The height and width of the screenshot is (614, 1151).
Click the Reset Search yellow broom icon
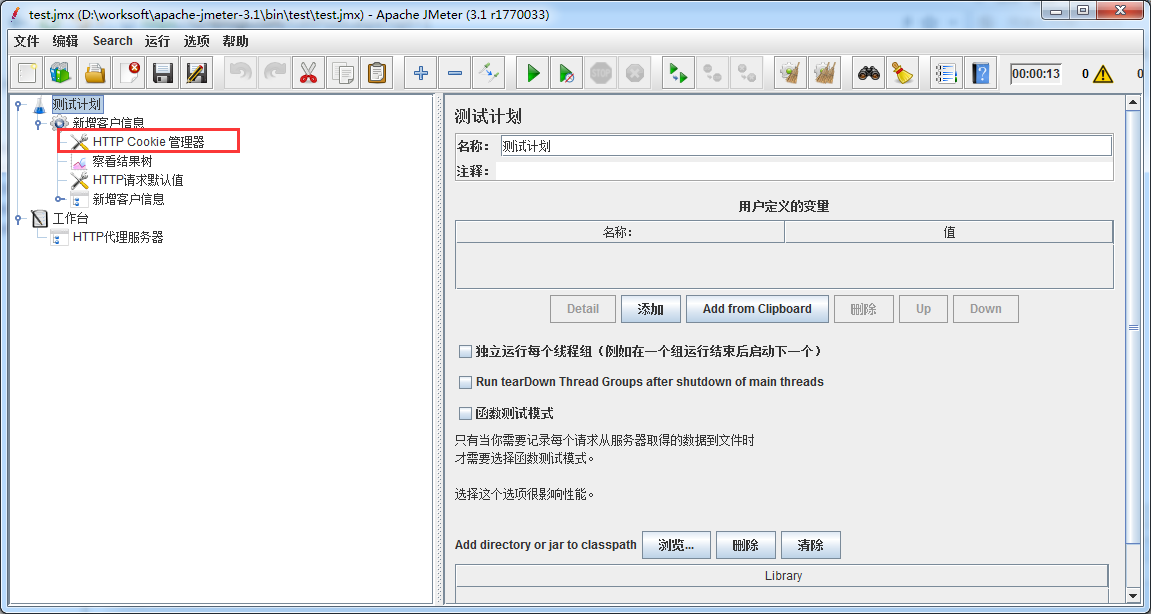click(903, 73)
